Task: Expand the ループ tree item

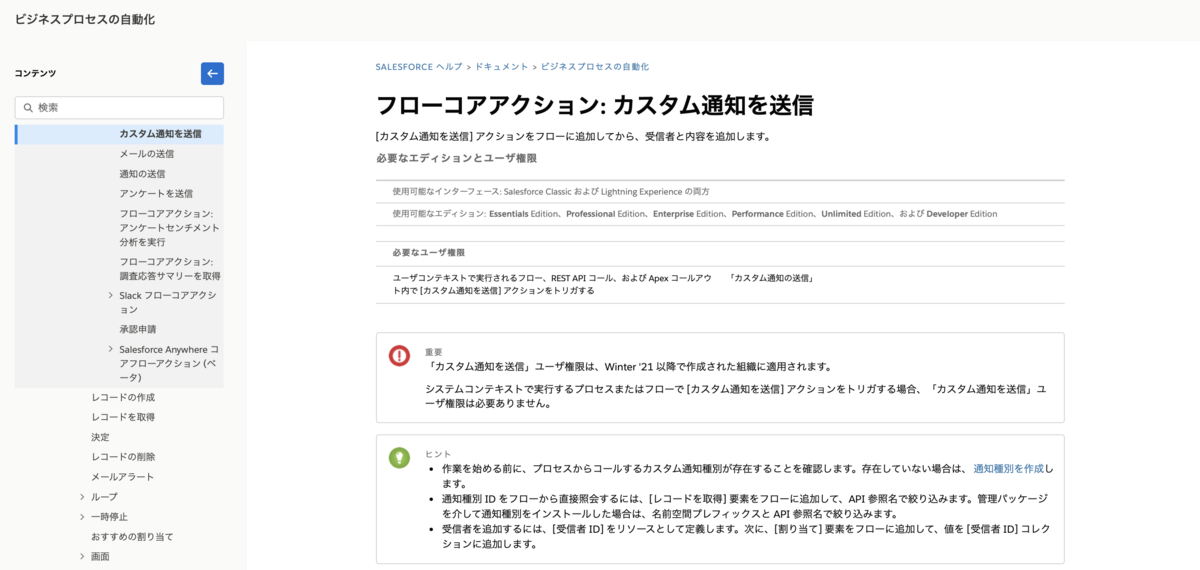Action: coord(82,497)
